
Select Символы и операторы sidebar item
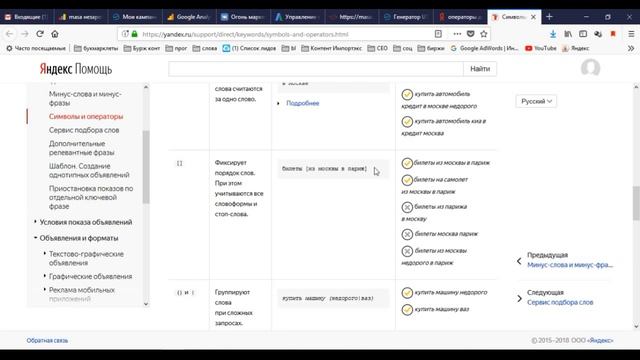pyautogui.click(x=86, y=116)
